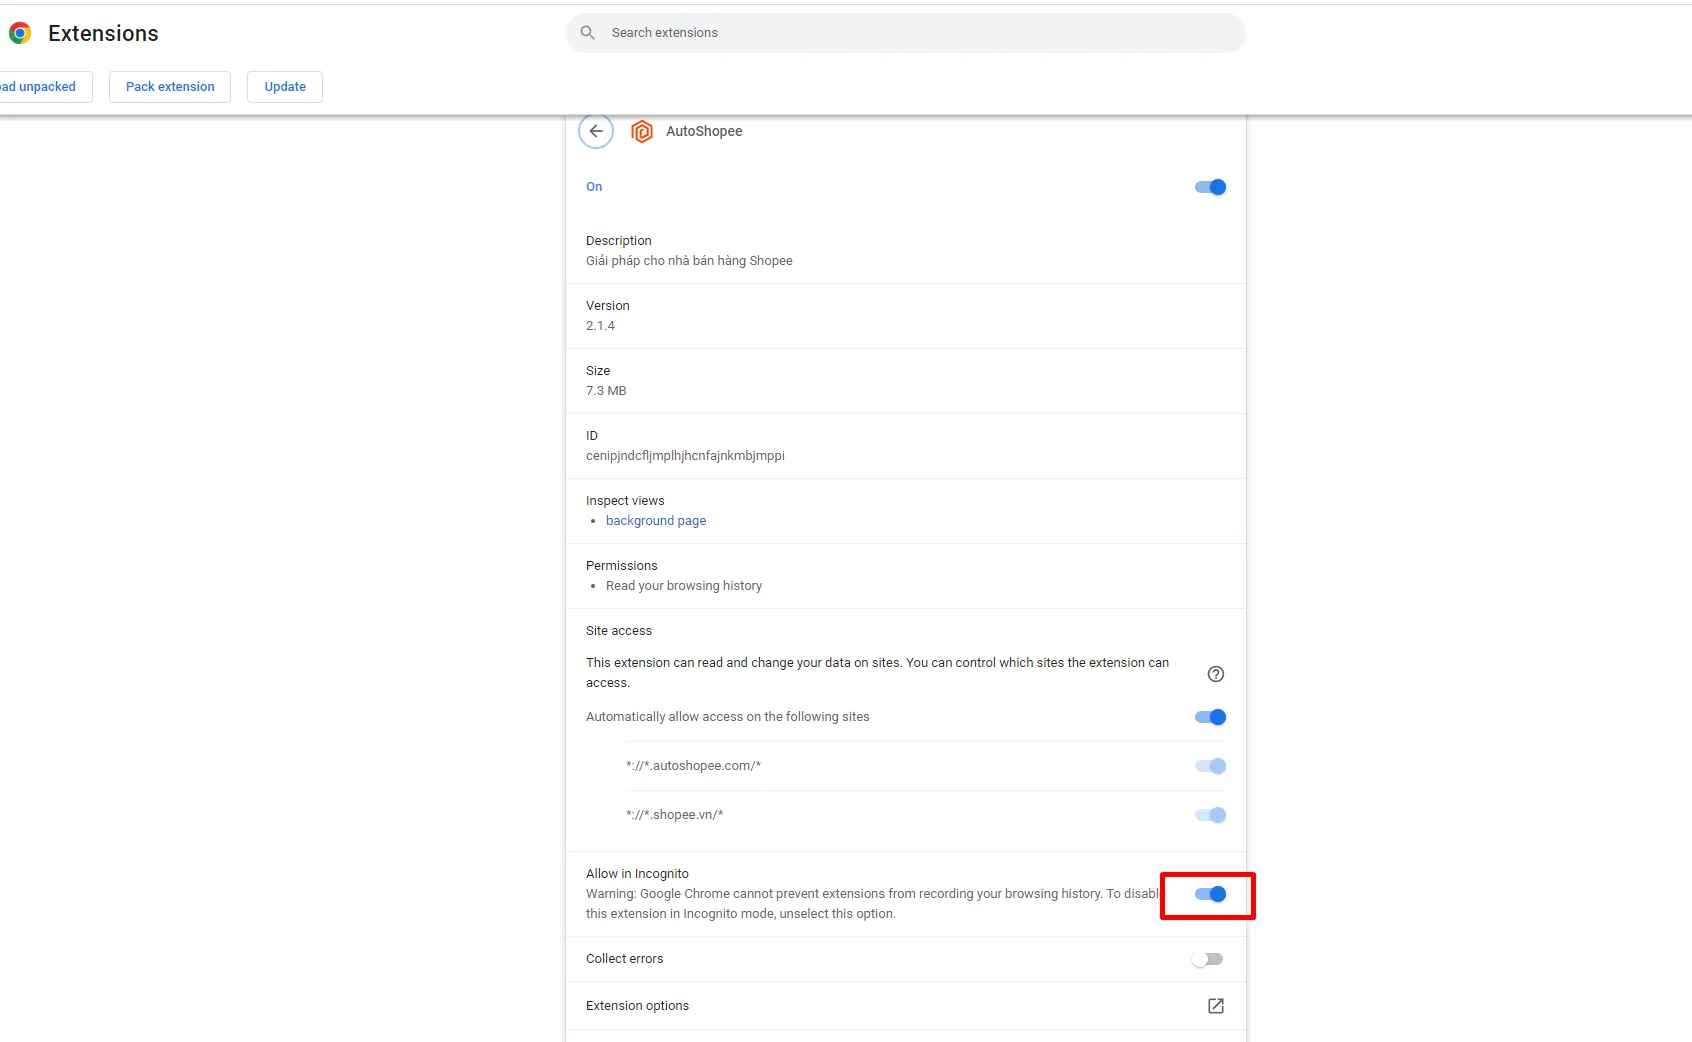Click Read your browsing history permission
1692x1042 pixels.
tap(684, 586)
